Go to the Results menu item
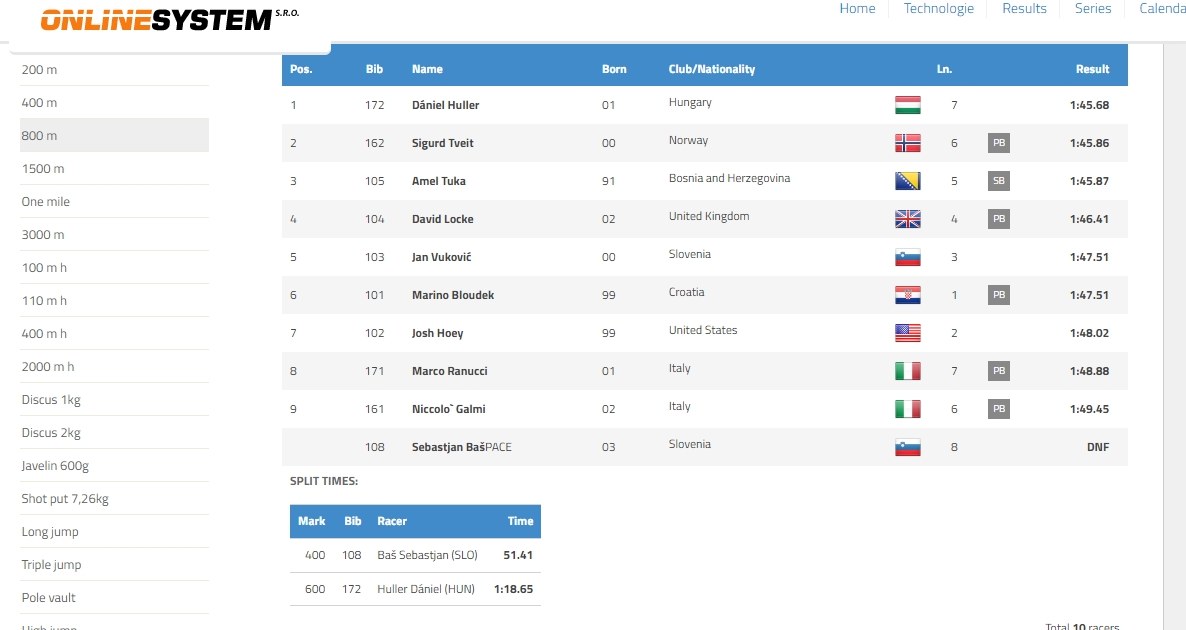Viewport: 1186px width, 630px height. (1024, 9)
